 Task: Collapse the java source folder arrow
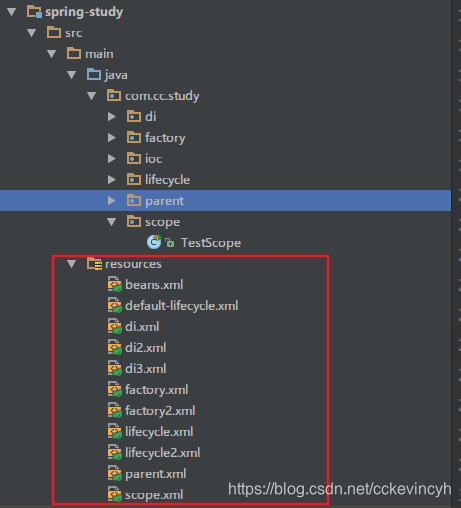pos(72,75)
